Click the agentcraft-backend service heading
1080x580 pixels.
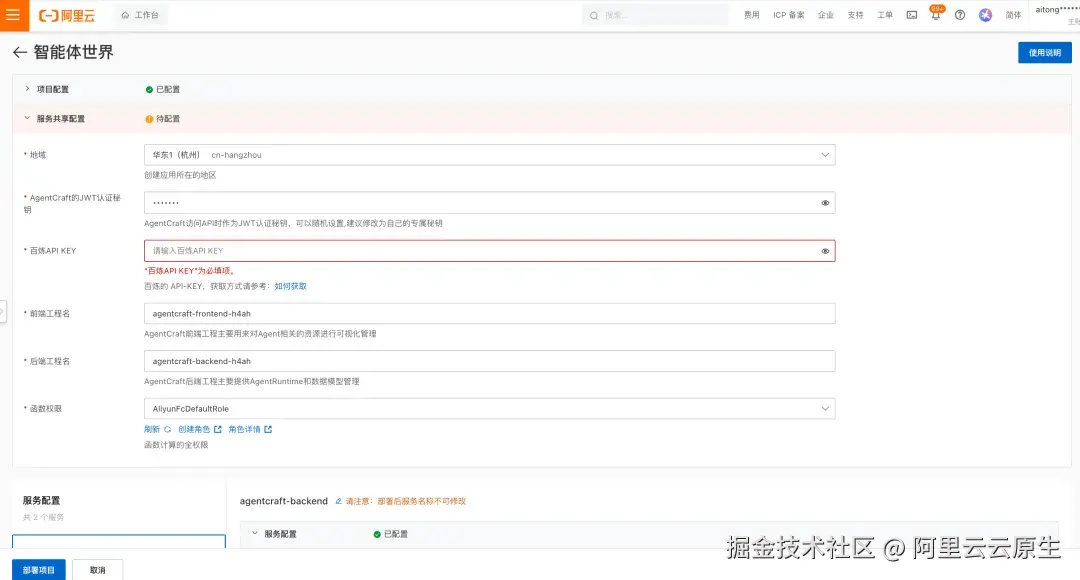pyautogui.click(x=284, y=501)
